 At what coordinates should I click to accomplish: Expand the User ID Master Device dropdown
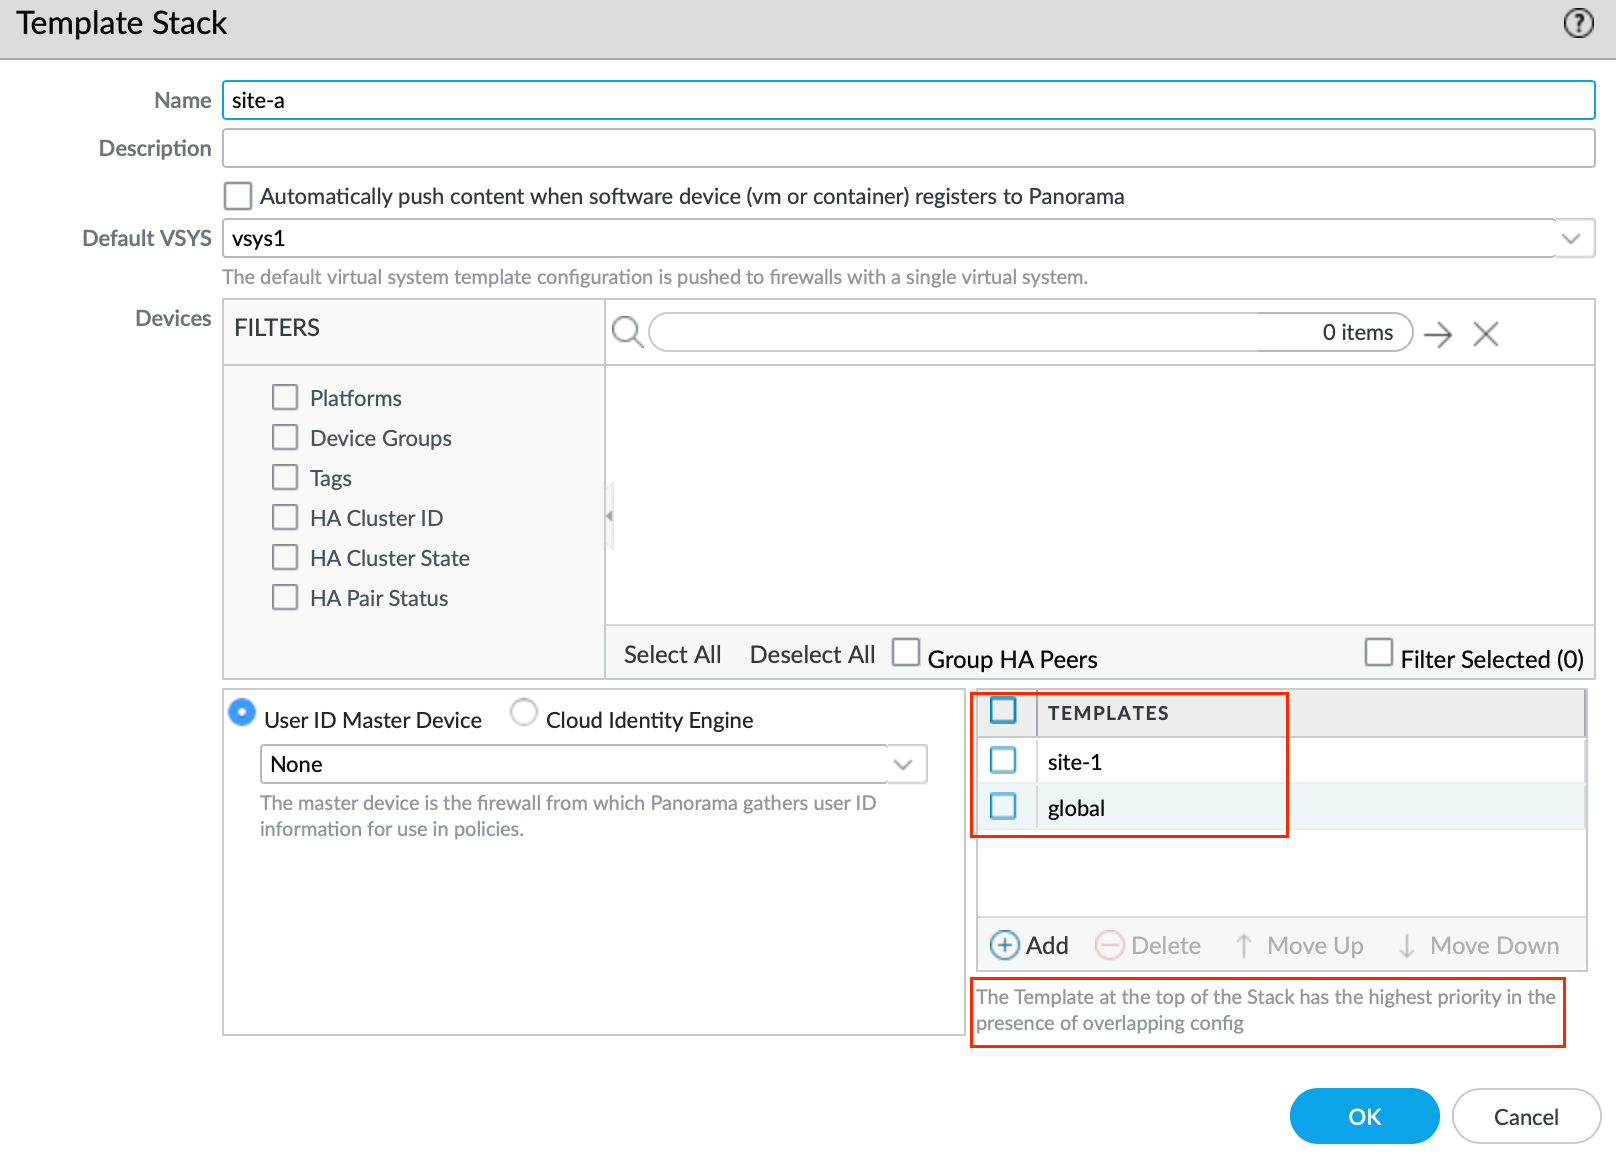pyautogui.click(x=903, y=764)
